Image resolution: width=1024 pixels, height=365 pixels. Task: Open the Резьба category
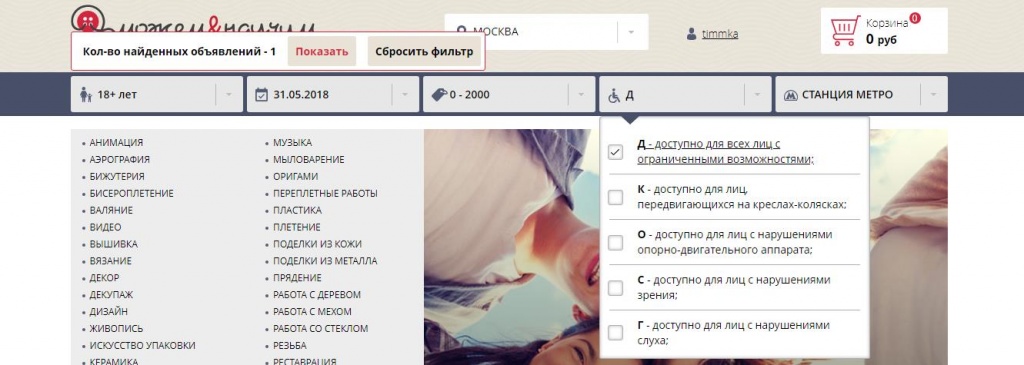pyautogui.click(x=289, y=345)
